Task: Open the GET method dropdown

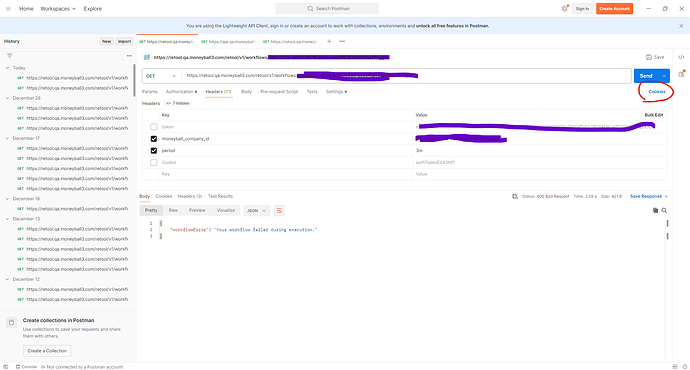Action: (161, 76)
